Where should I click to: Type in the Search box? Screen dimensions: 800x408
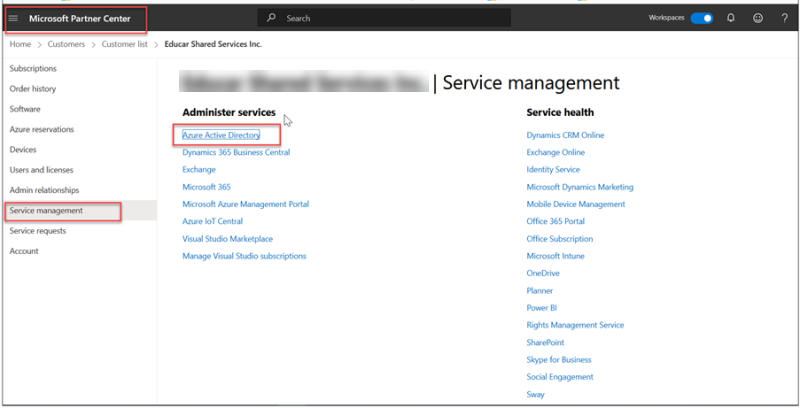point(390,18)
